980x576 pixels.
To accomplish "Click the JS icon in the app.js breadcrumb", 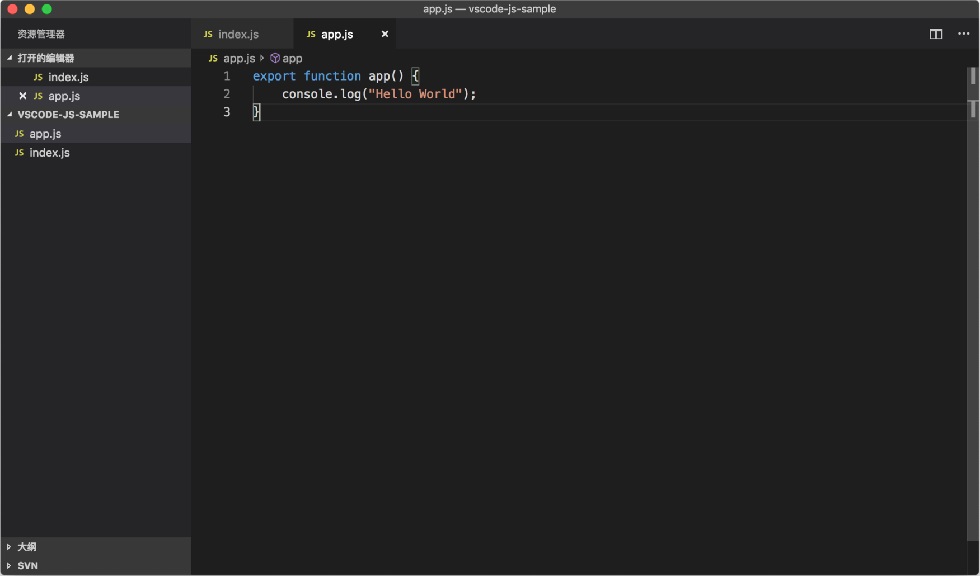I will (x=213, y=58).
